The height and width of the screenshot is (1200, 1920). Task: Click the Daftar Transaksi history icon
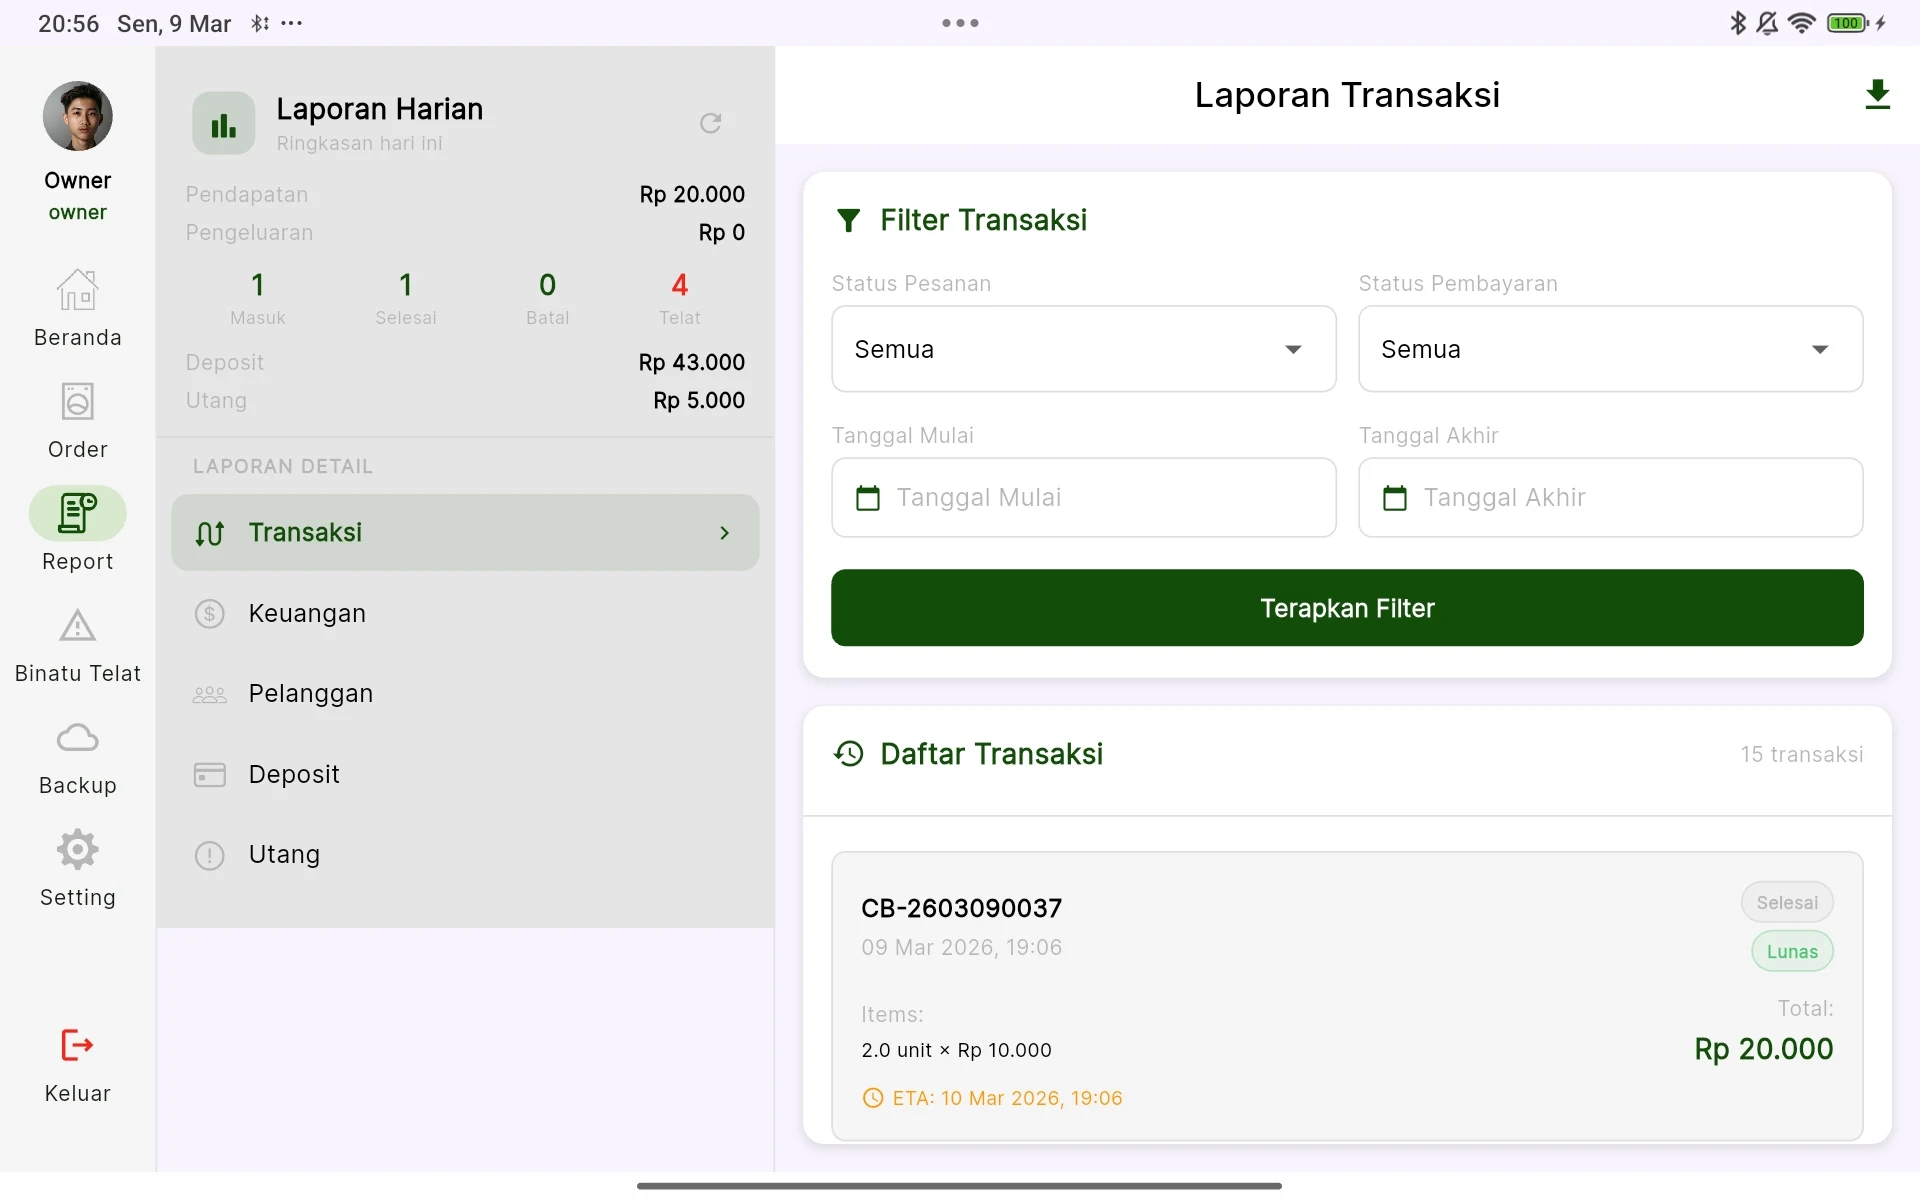pyautogui.click(x=848, y=754)
